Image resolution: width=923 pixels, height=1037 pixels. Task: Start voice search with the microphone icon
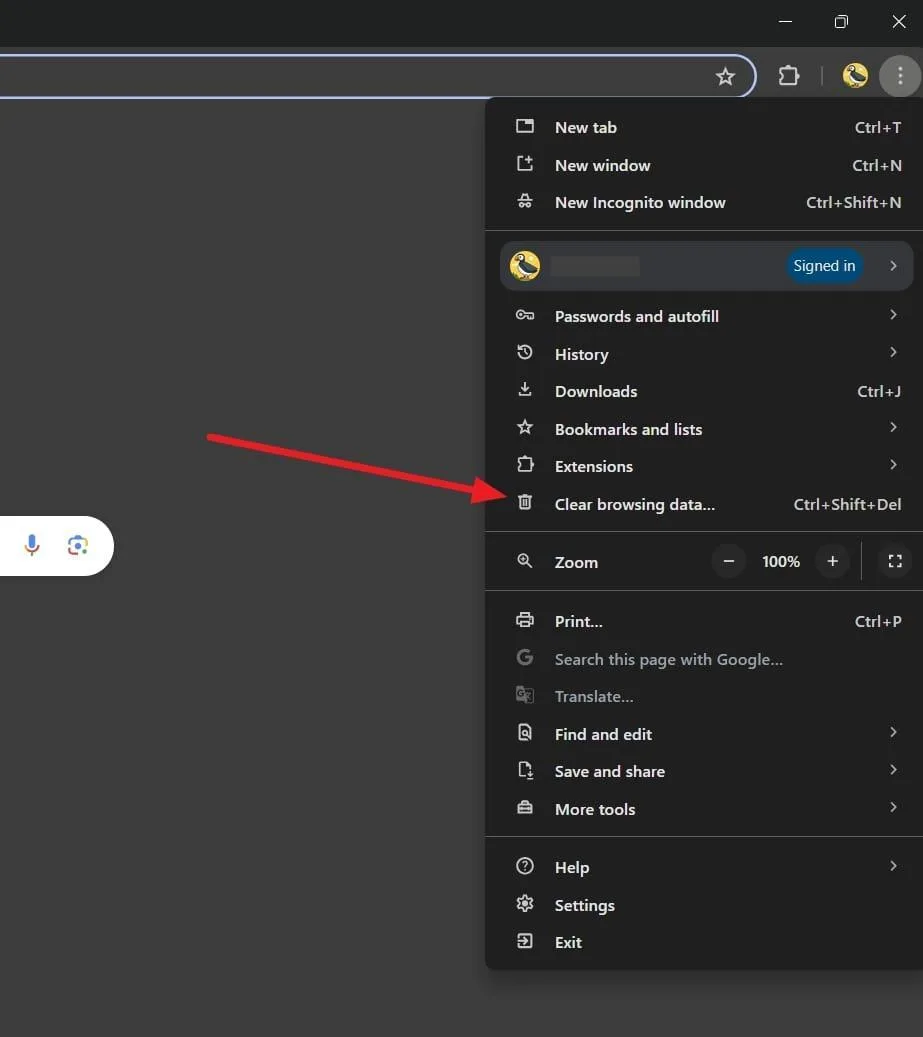32,545
